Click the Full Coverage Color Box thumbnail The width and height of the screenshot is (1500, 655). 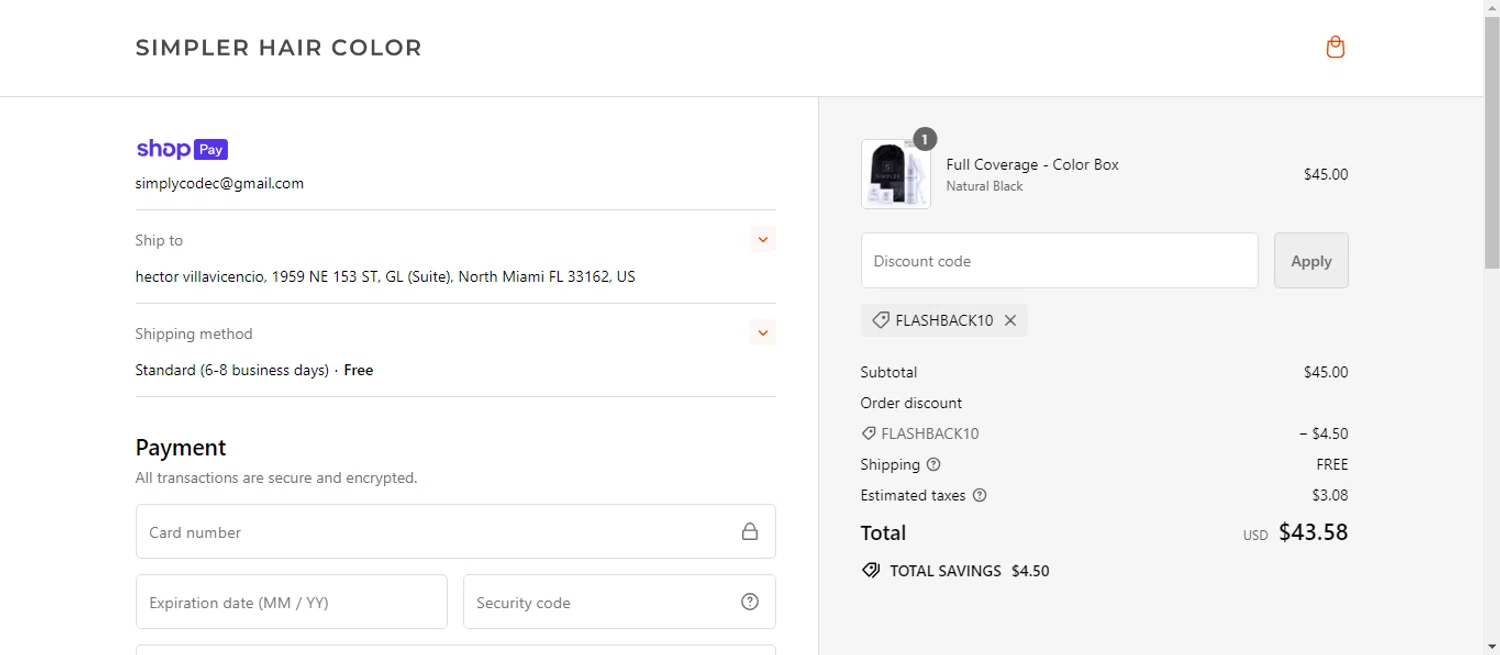[896, 174]
